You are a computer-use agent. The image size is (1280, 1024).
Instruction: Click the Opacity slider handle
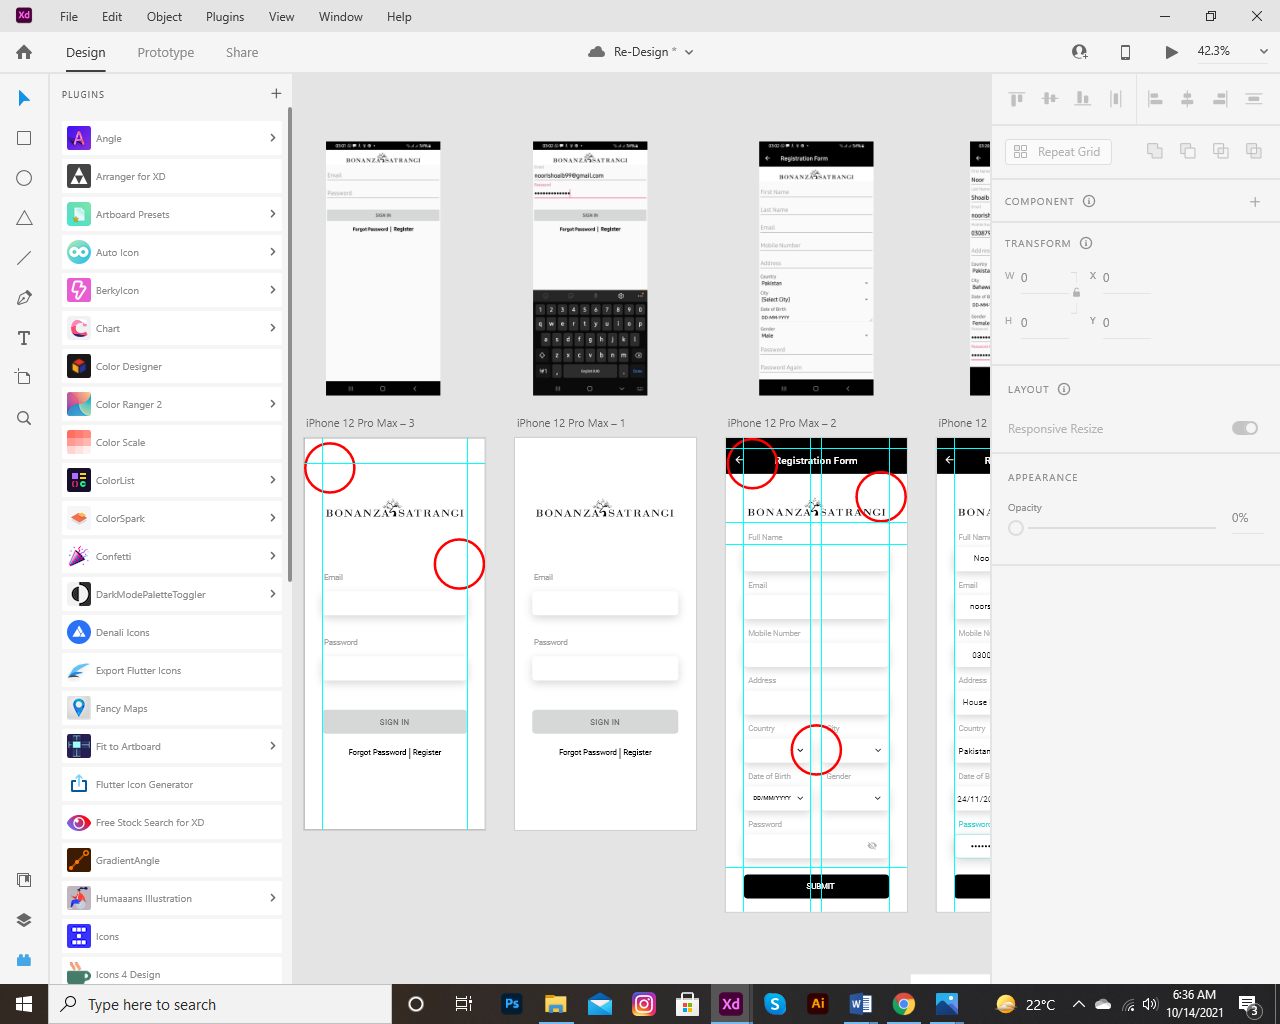click(x=1016, y=528)
